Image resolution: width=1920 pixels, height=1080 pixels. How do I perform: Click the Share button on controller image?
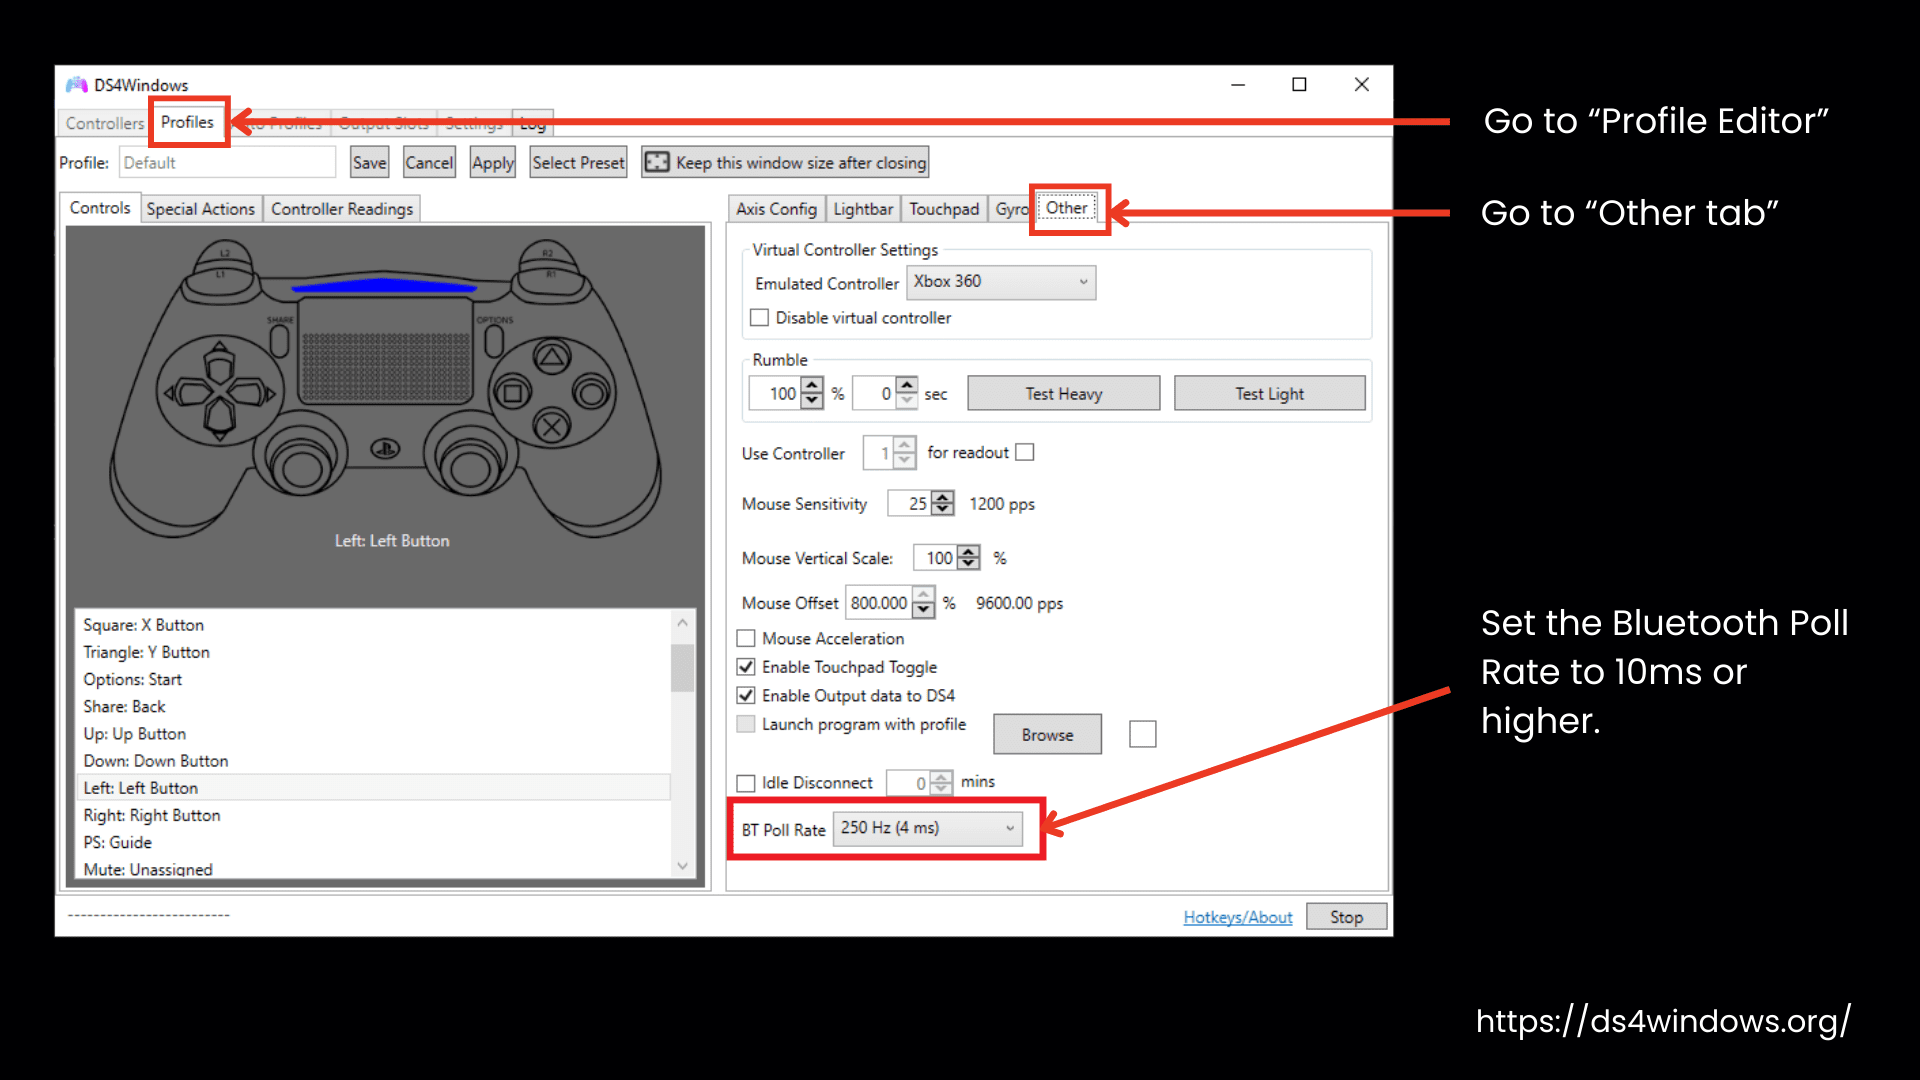click(279, 341)
